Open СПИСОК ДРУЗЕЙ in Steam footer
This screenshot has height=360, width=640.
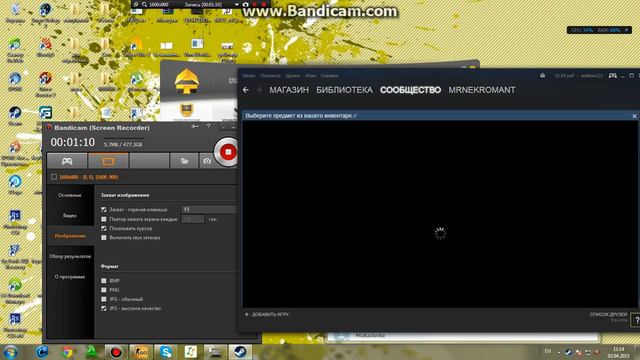(608, 315)
